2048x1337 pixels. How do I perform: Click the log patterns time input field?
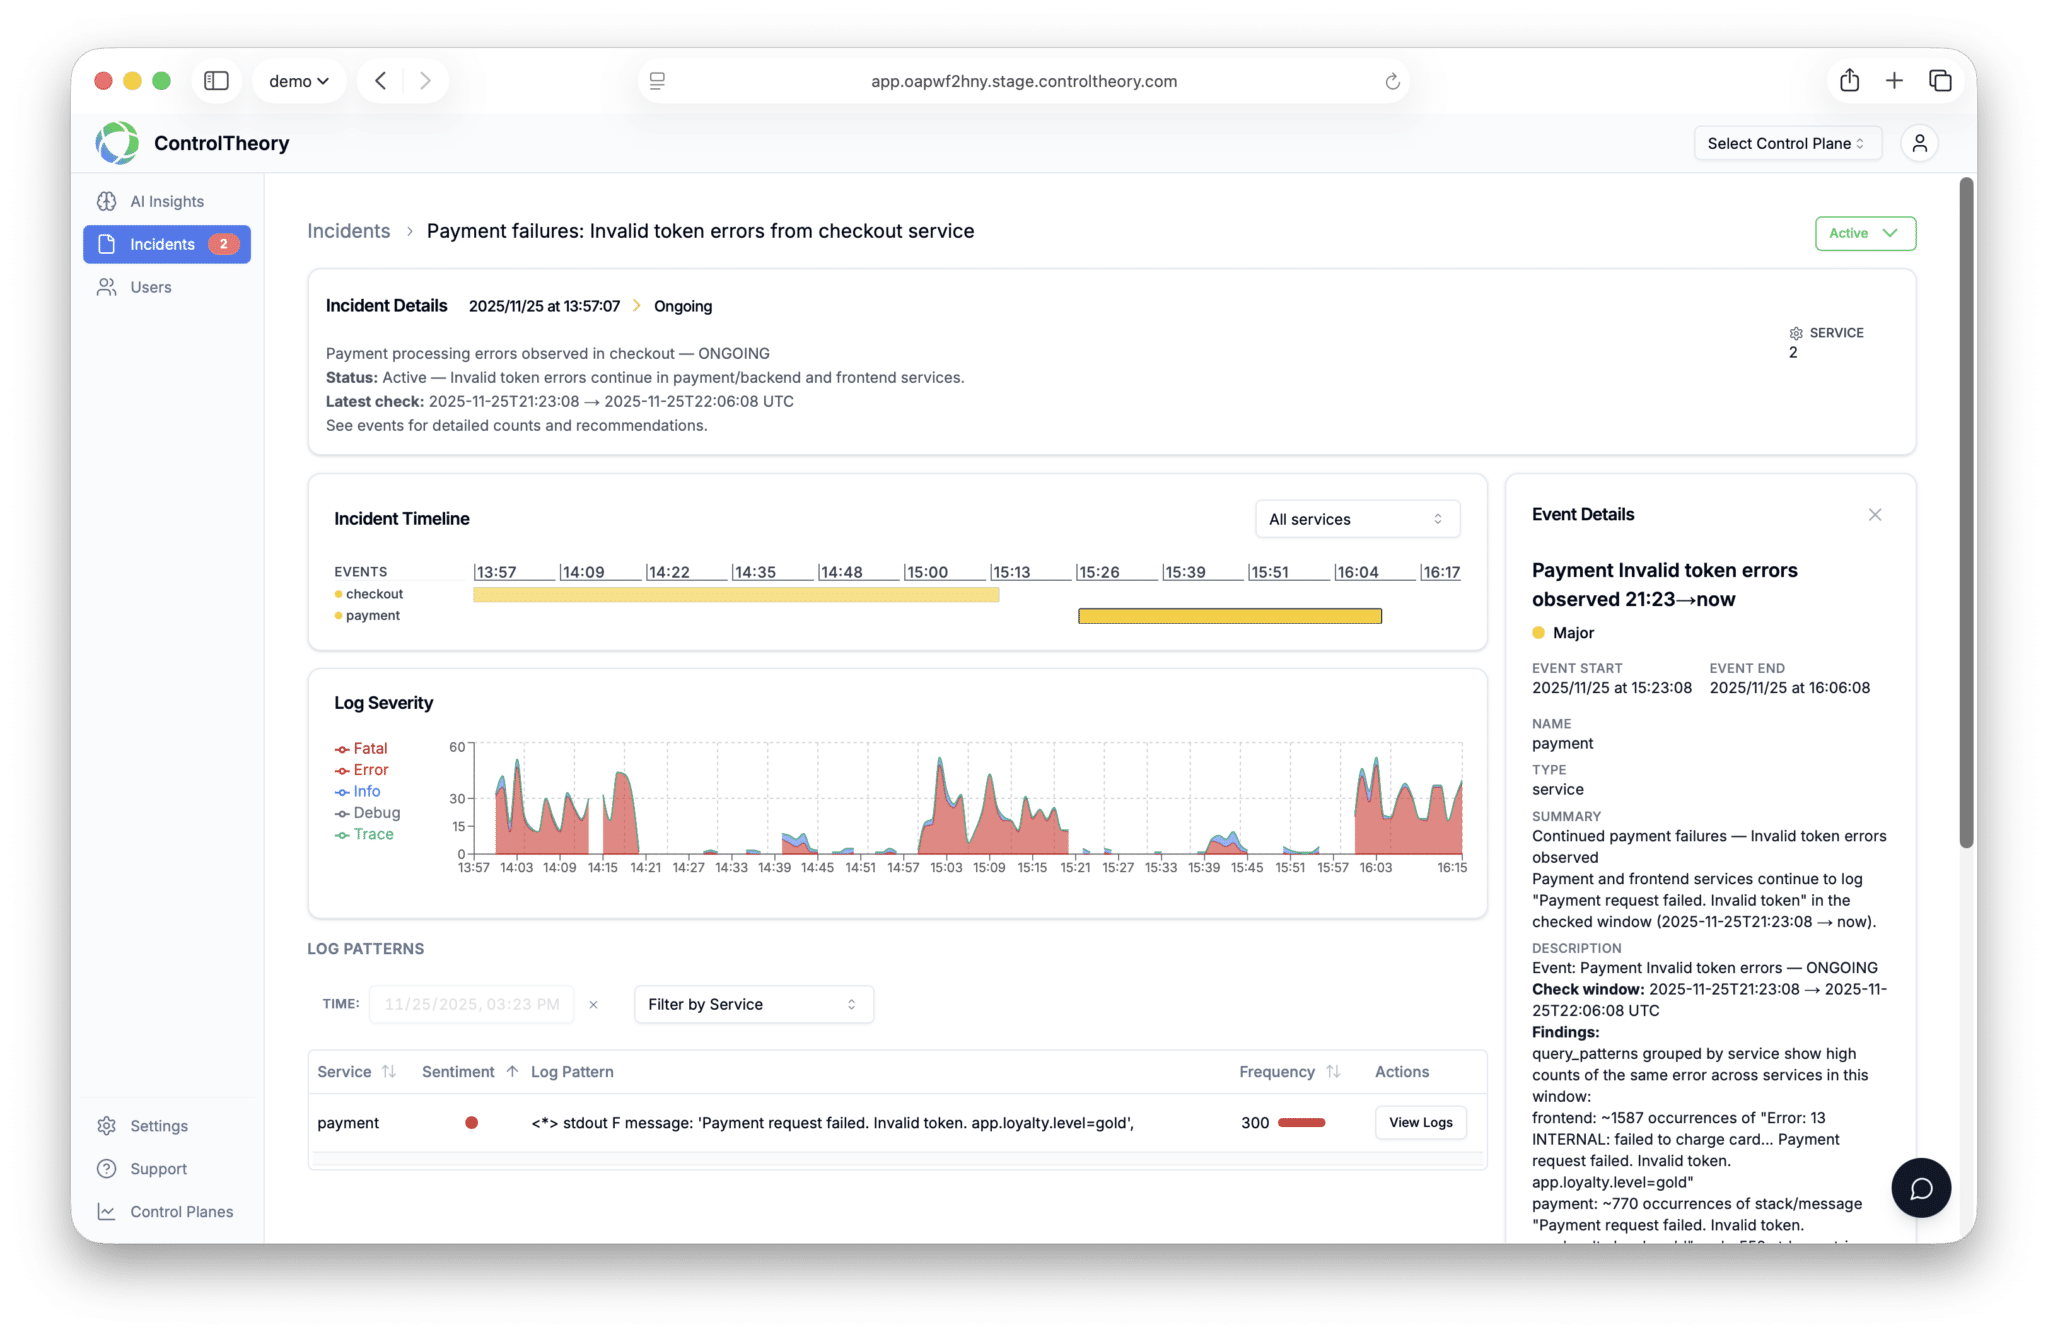click(471, 1005)
